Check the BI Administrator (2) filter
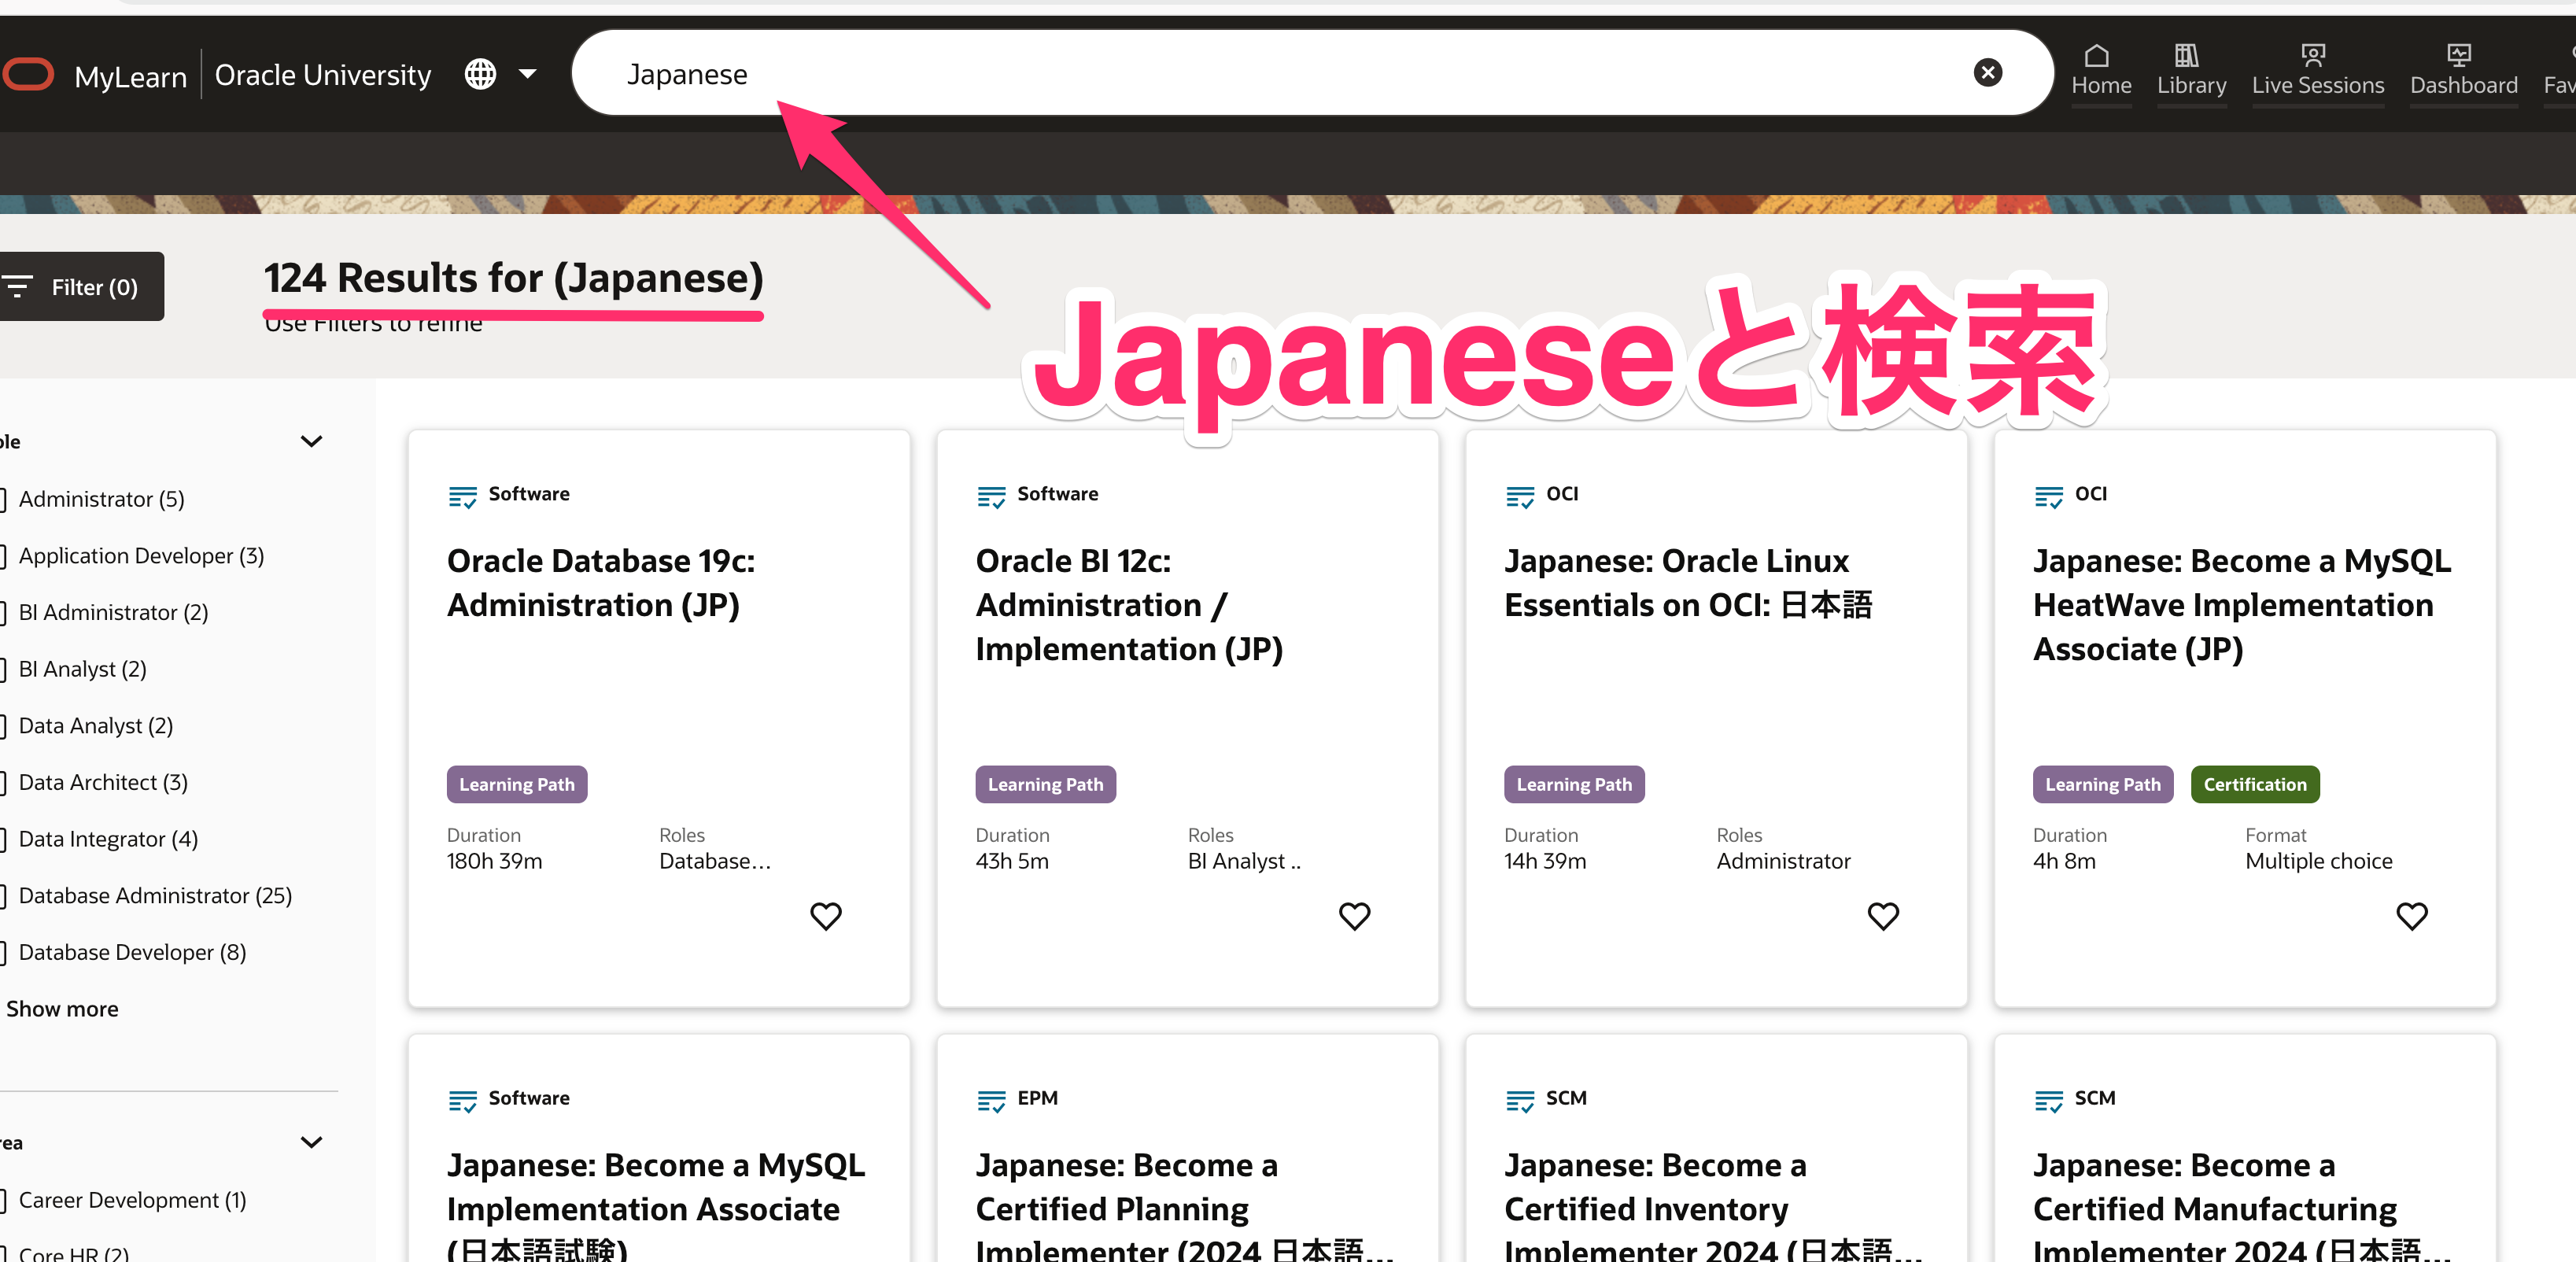This screenshot has width=2576, height=1262. click(x=4, y=612)
